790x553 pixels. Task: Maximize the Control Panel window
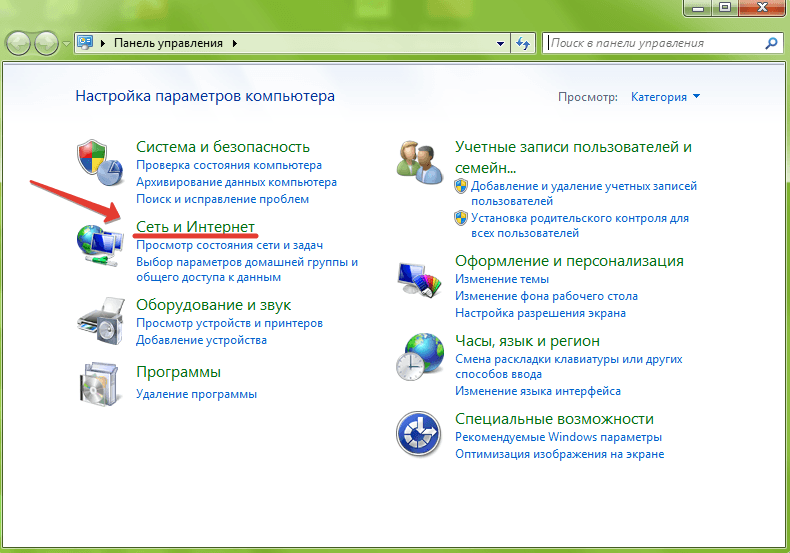(725, 7)
